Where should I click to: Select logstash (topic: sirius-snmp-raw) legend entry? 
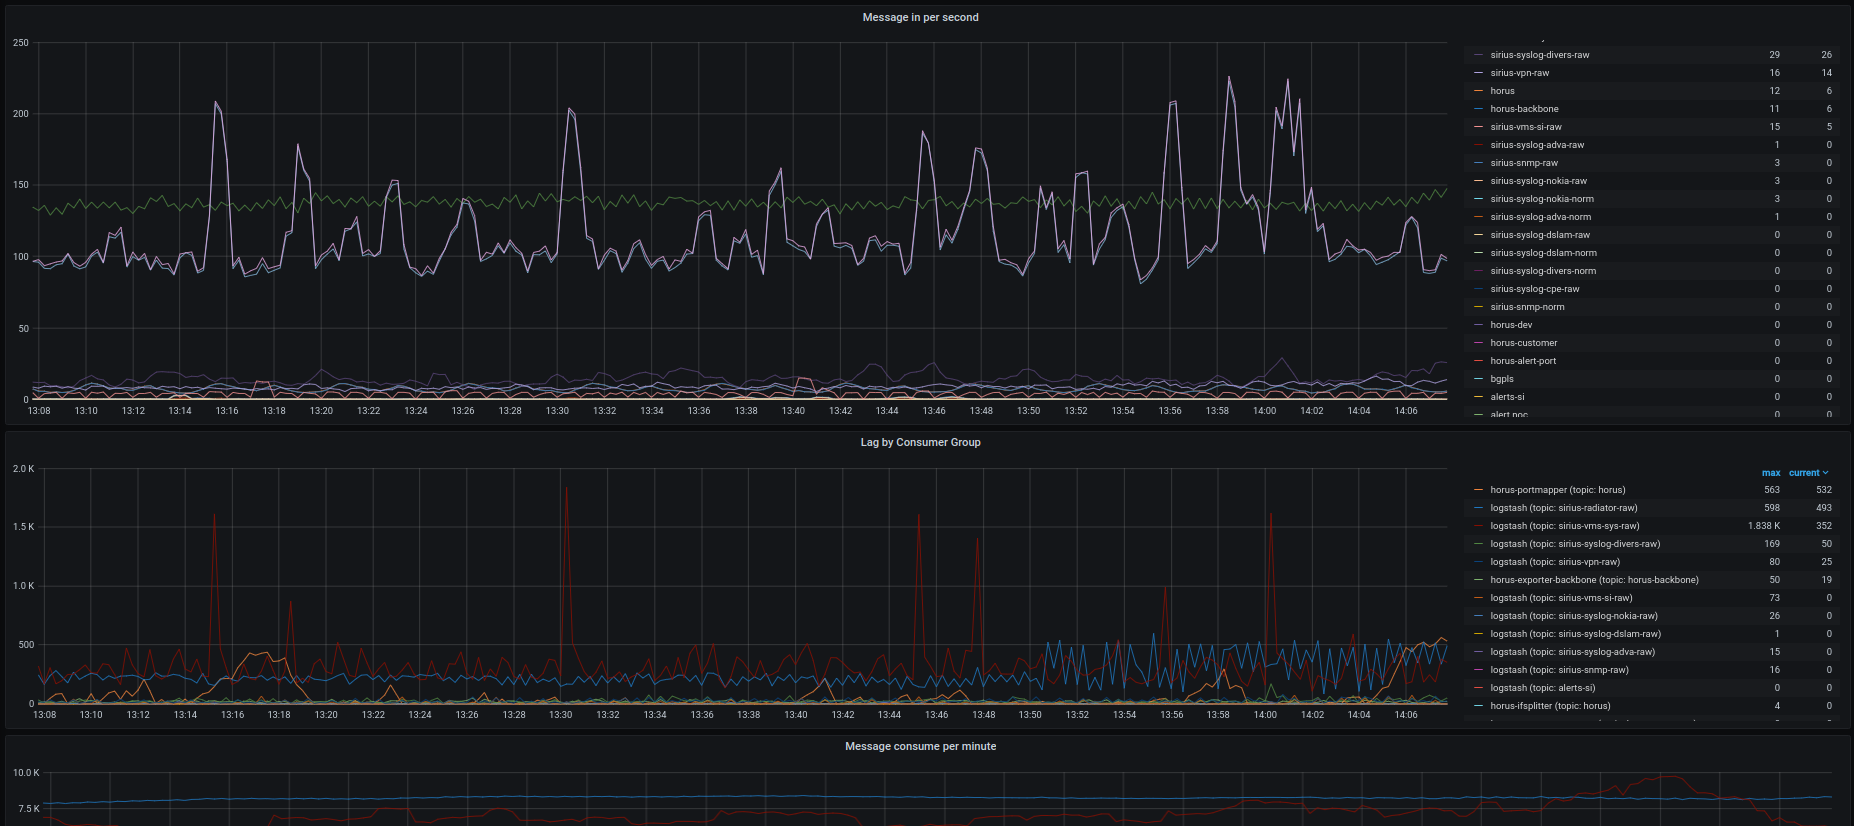click(1559, 670)
